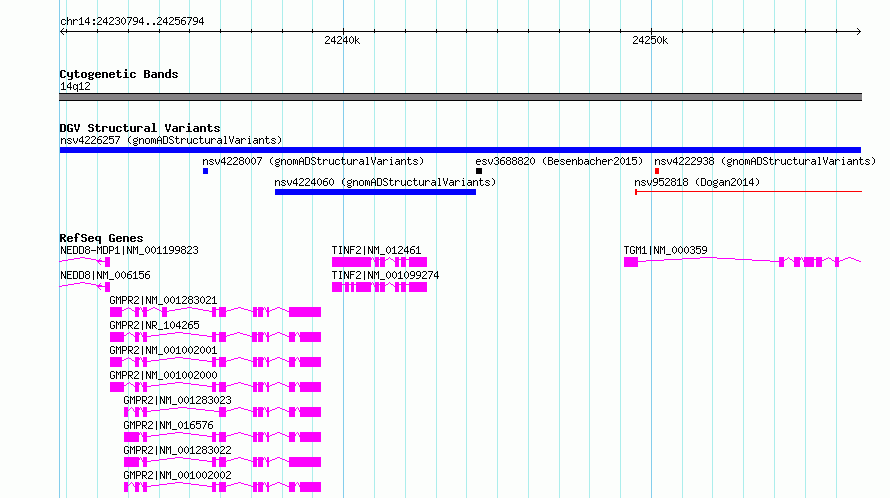Select the GMPR2 NM_001002001 transcript glyph
The image size is (890, 498).
[x=215, y=362]
